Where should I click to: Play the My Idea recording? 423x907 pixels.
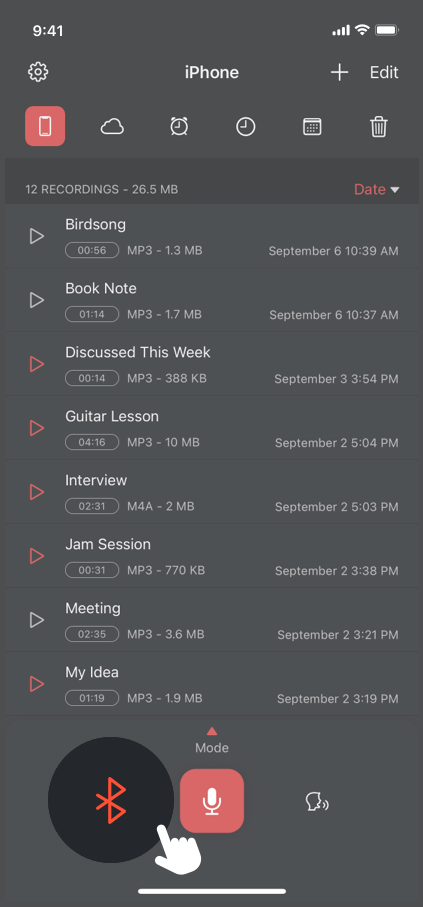pos(37,684)
